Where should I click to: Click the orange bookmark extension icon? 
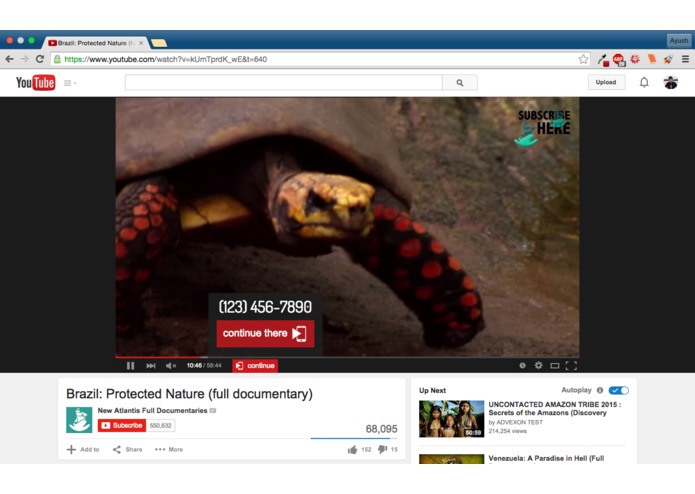point(652,59)
